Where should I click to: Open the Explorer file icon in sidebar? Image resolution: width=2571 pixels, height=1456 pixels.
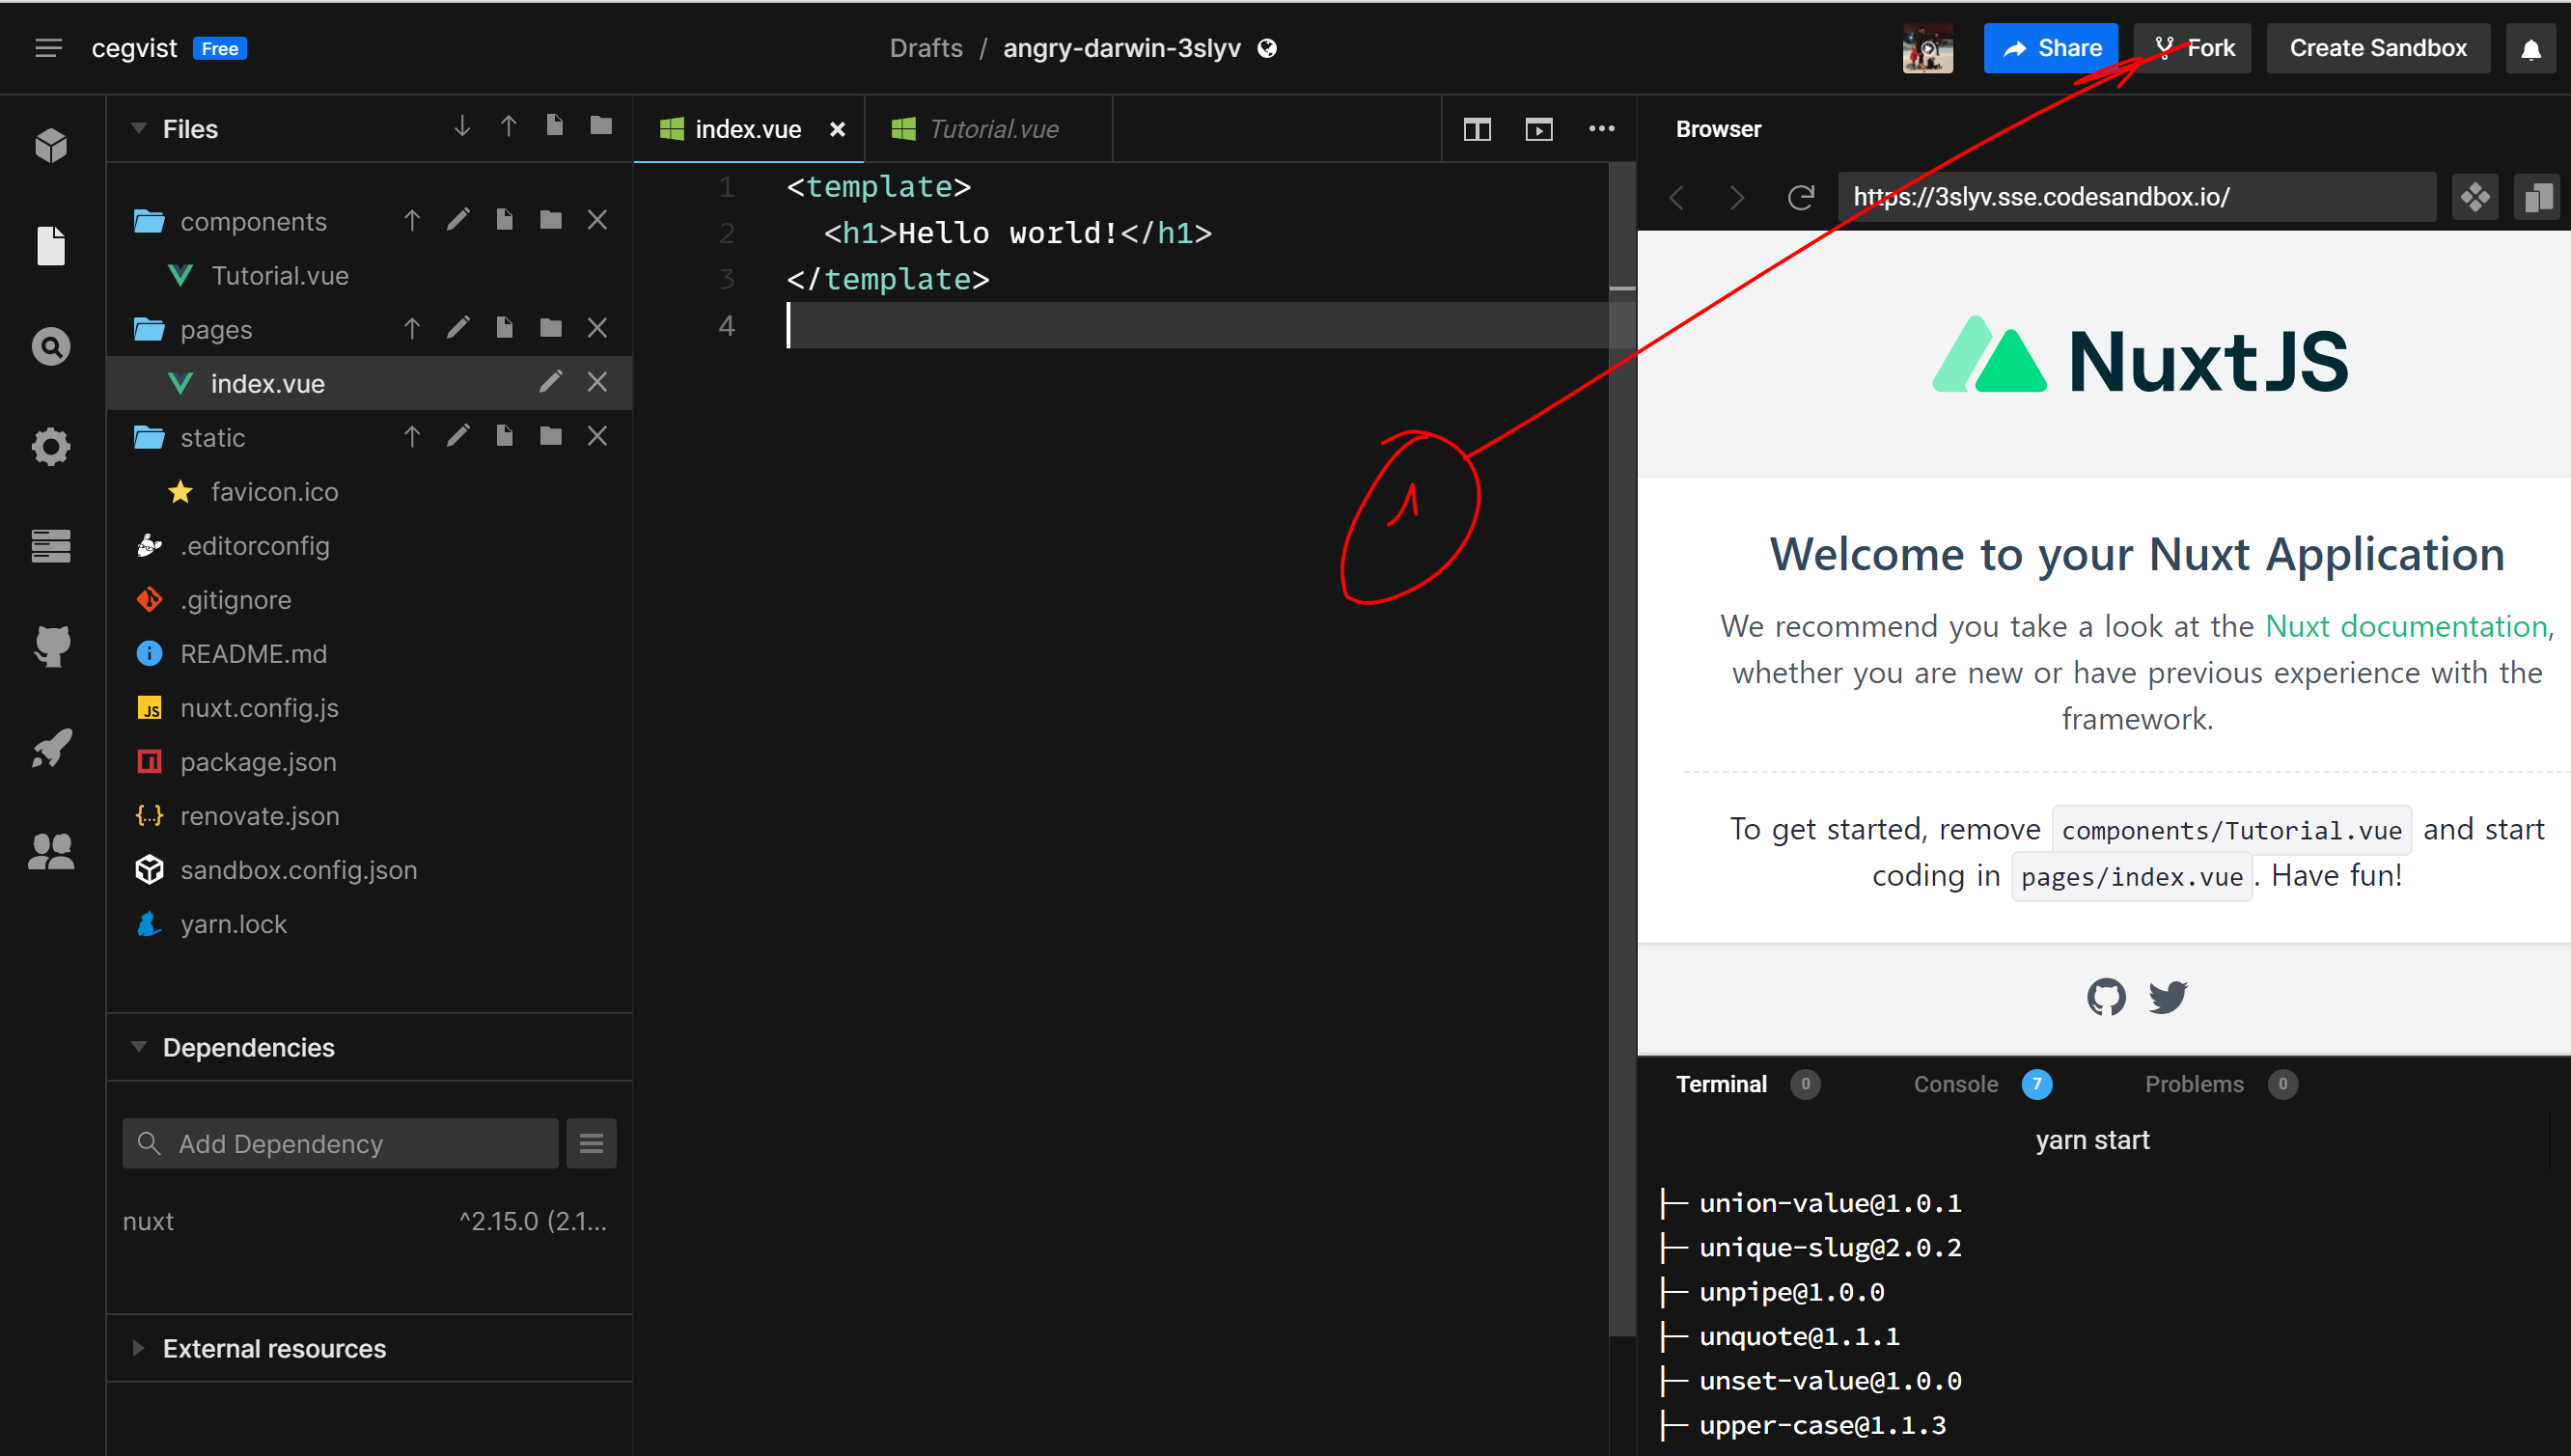click(x=51, y=246)
